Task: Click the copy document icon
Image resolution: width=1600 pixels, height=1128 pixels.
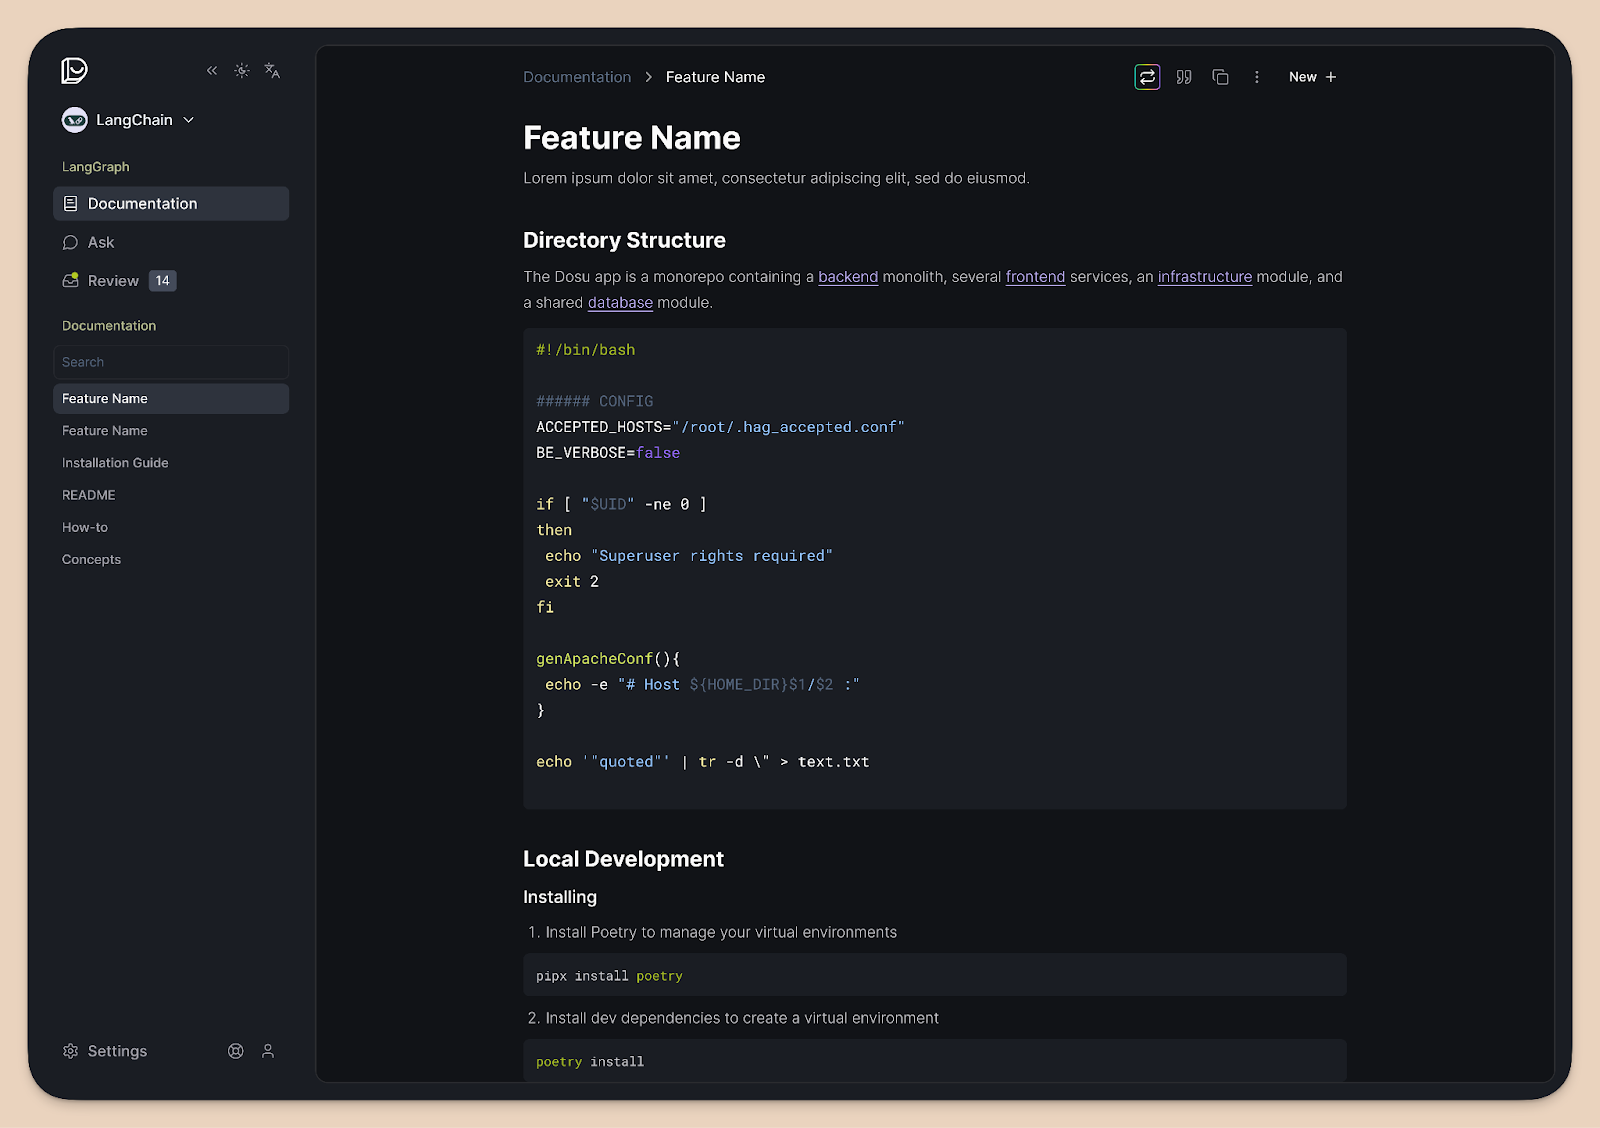Action: 1220,77
